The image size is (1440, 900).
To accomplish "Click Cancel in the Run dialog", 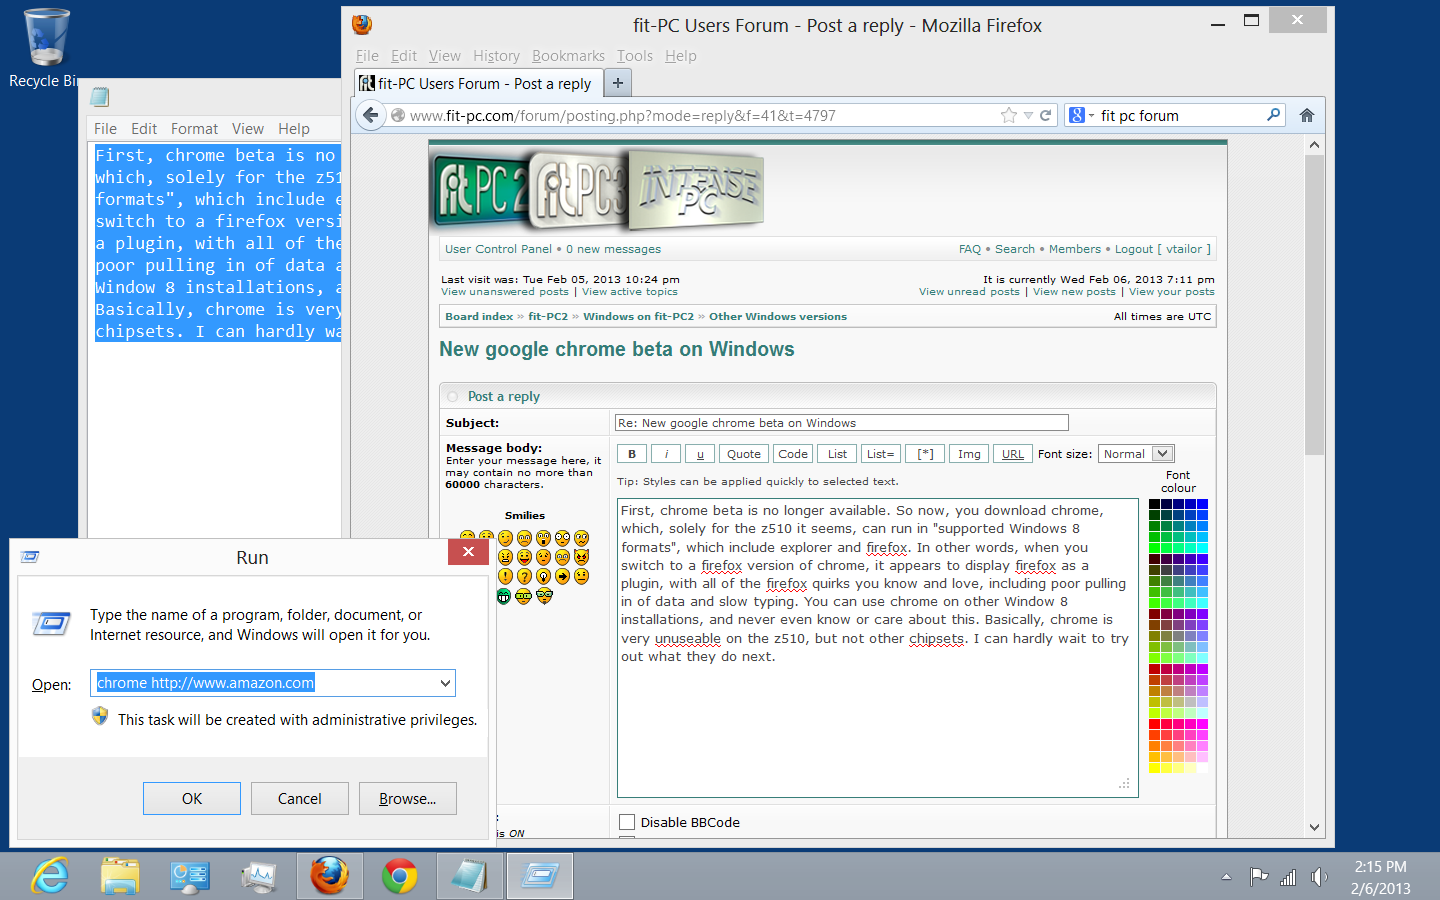I will coord(300,798).
